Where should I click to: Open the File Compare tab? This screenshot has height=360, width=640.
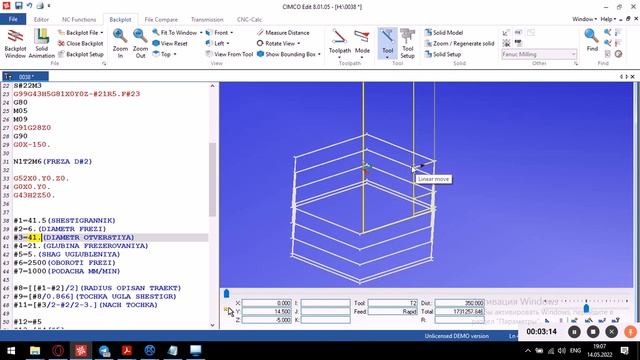(x=161, y=19)
